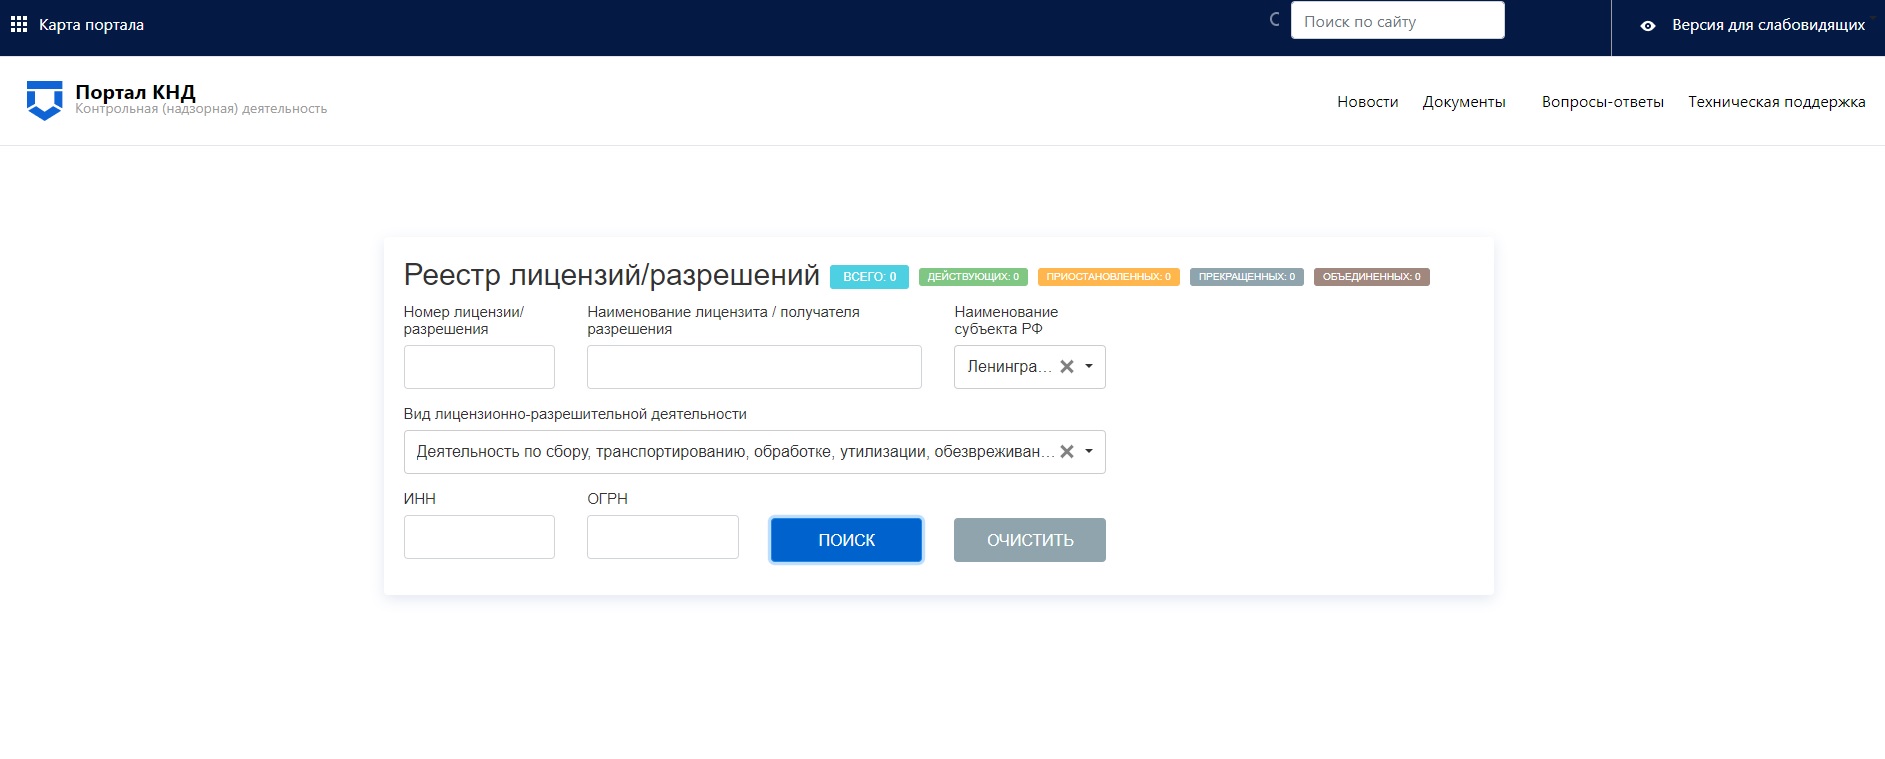
Task: Click the ОГРН input field
Action: pyautogui.click(x=662, y=537)
